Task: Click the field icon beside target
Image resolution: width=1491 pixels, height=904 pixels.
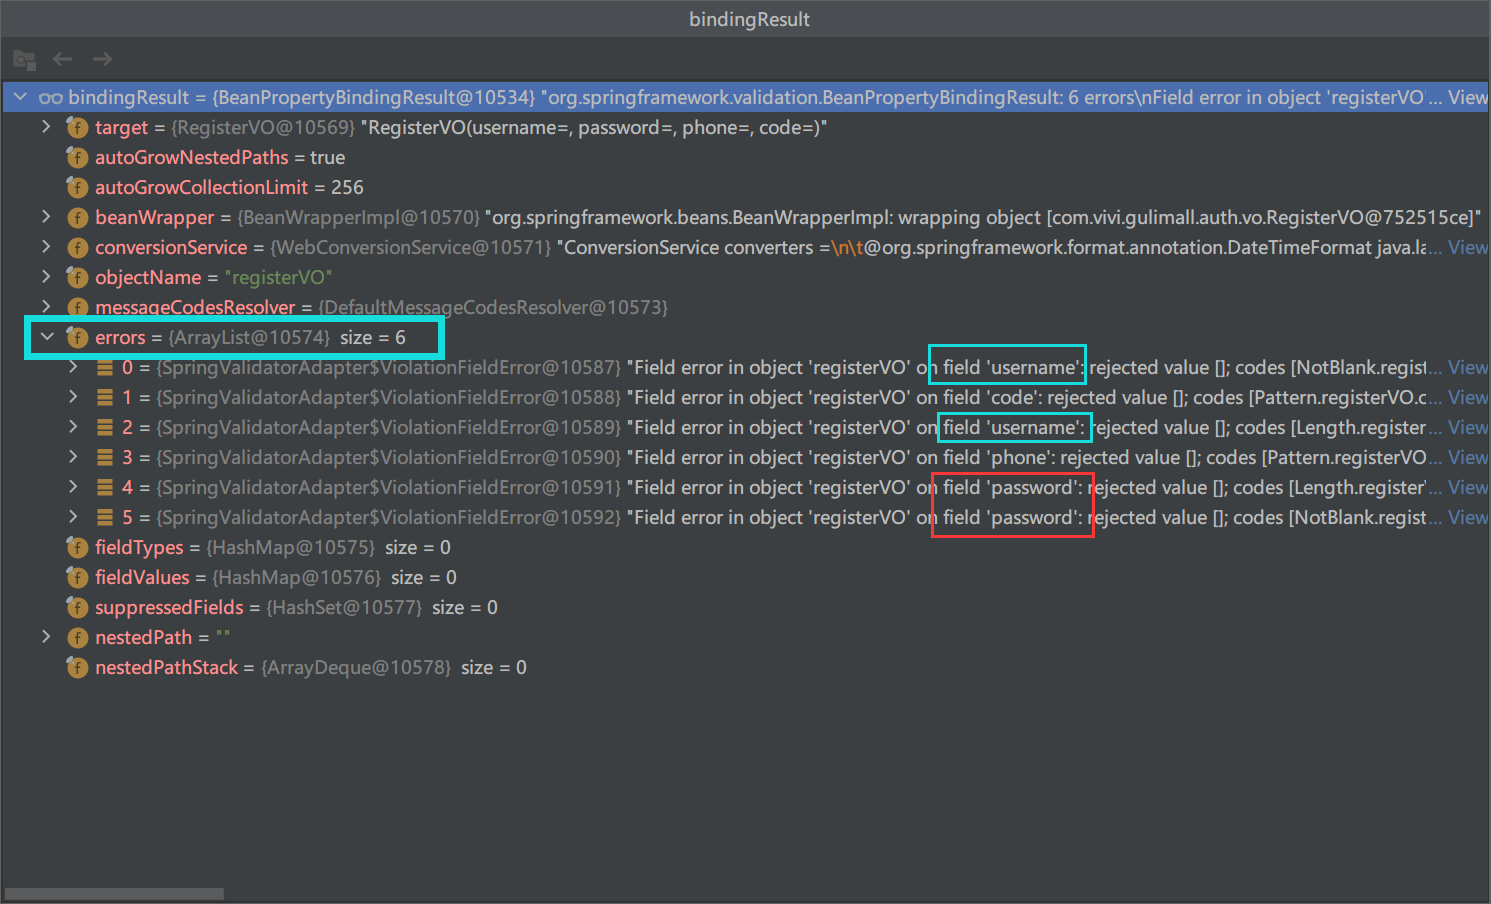Action: tap(77, 127)
